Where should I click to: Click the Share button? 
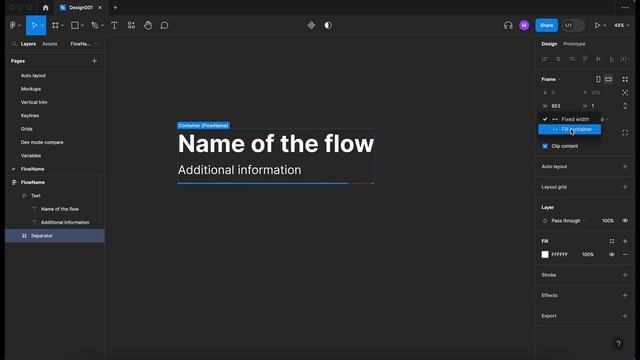547,25
